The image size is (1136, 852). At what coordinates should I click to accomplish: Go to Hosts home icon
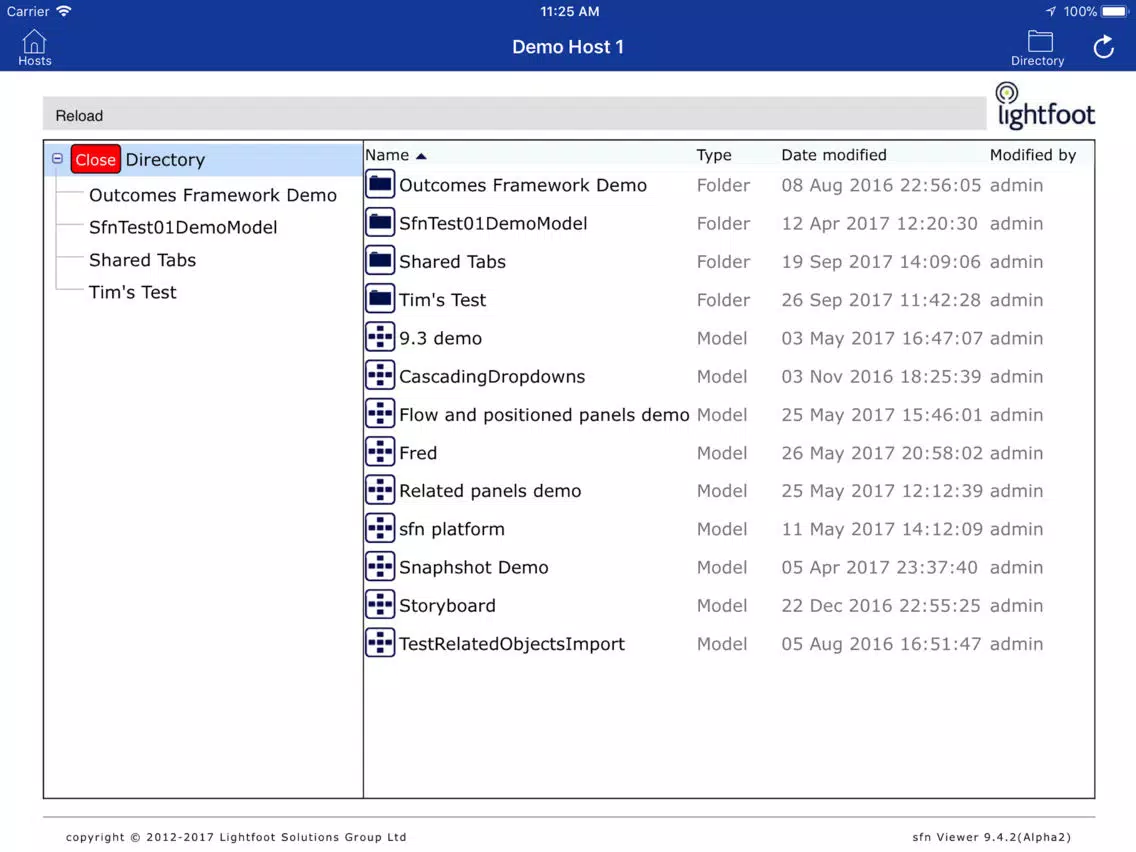pos(34,48)
